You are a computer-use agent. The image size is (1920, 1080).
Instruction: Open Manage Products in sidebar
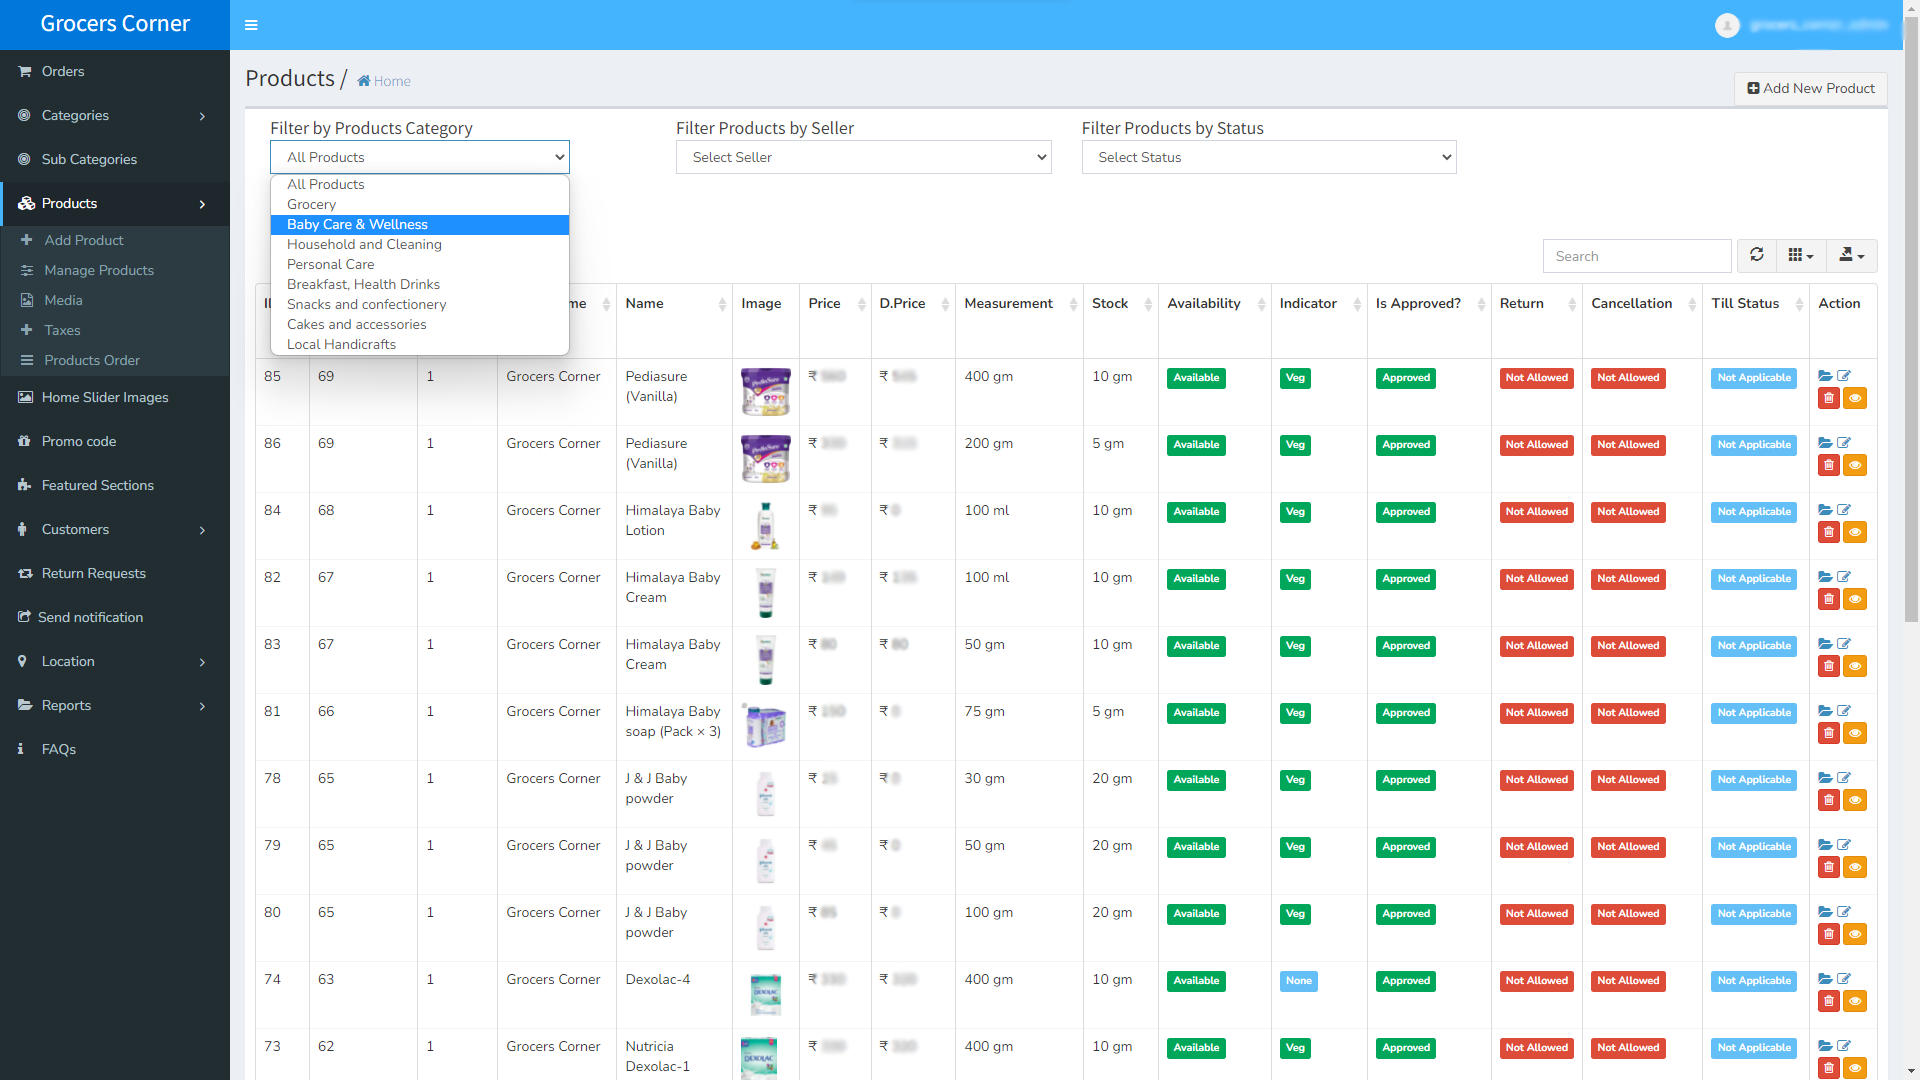[x=99, y=270]
